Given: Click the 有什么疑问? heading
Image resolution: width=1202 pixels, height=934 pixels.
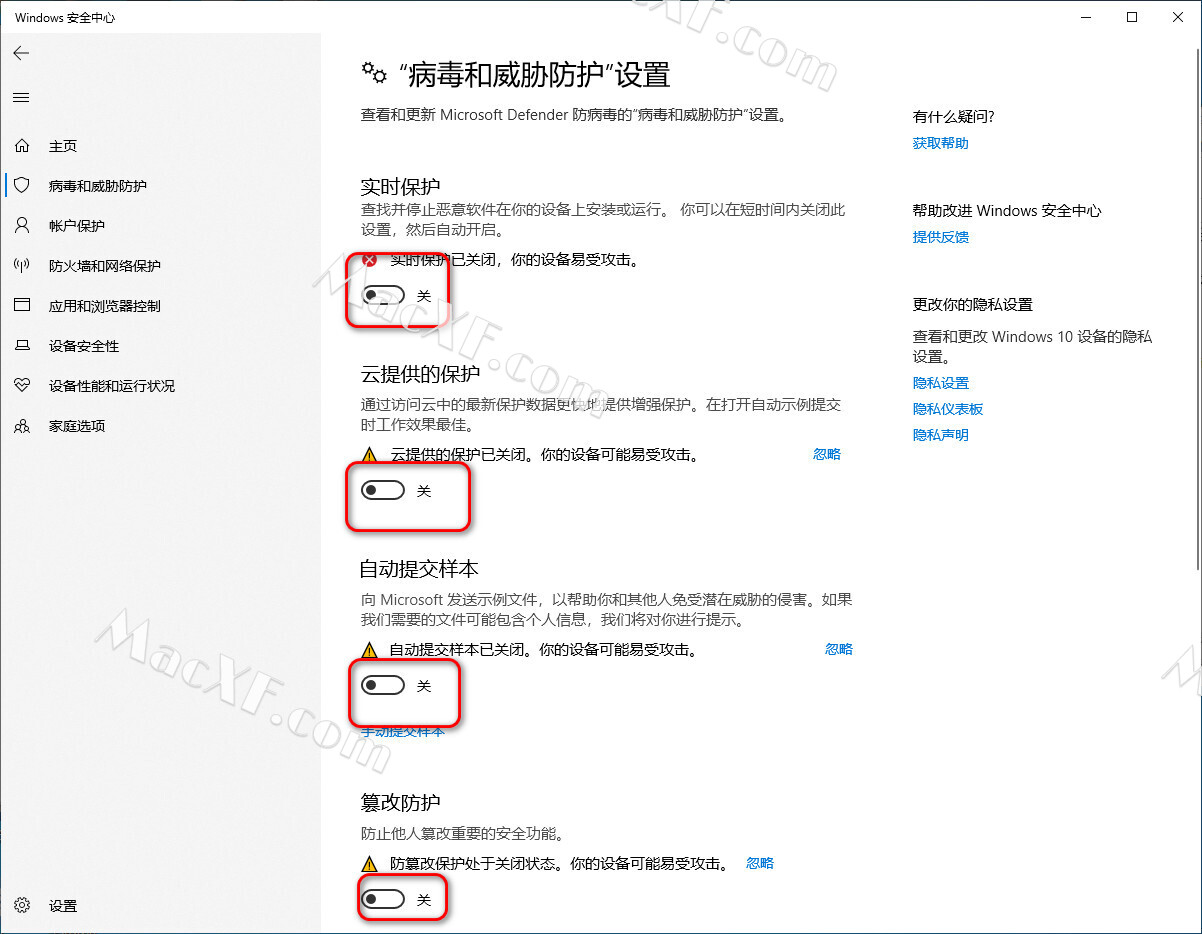Looking at the screenshot, I should 953,117.
